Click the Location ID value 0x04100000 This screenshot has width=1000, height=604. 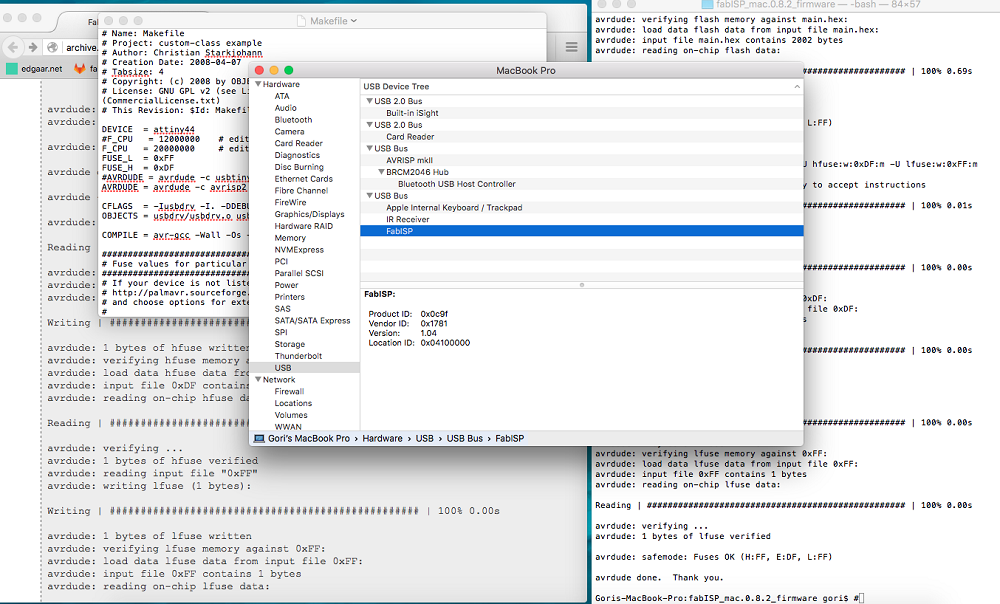445,343
